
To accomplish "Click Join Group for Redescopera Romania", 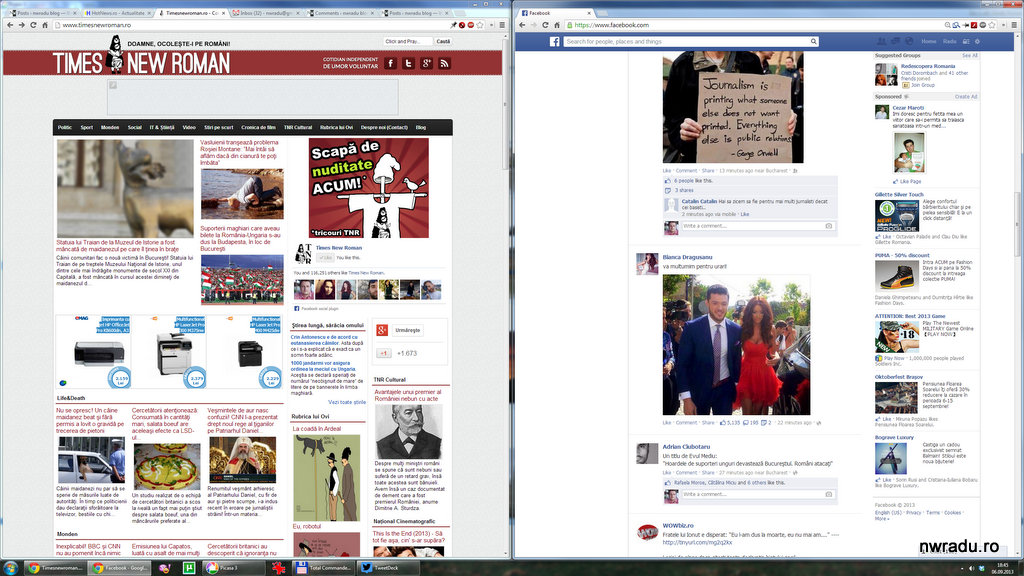I will point(923,85).
